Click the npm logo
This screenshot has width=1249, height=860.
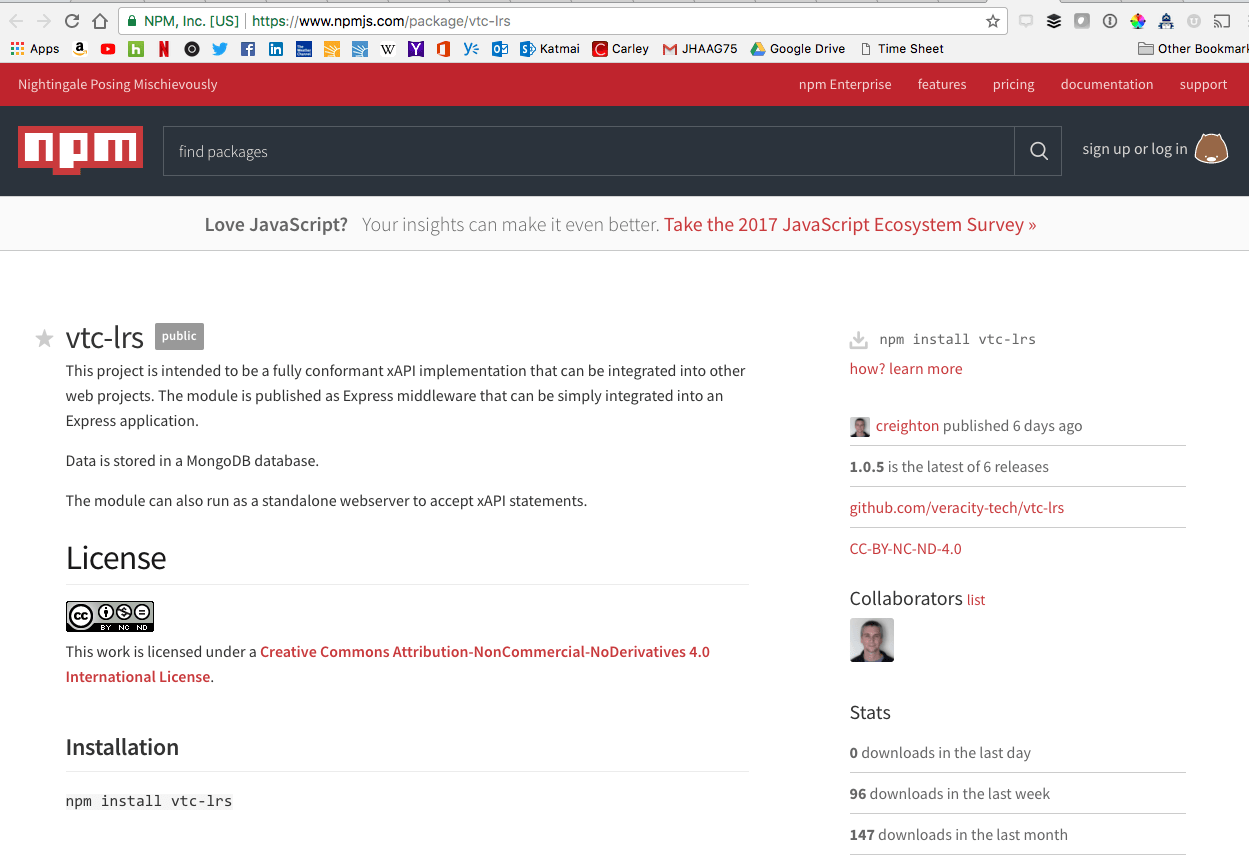click(x=80, y=151)
